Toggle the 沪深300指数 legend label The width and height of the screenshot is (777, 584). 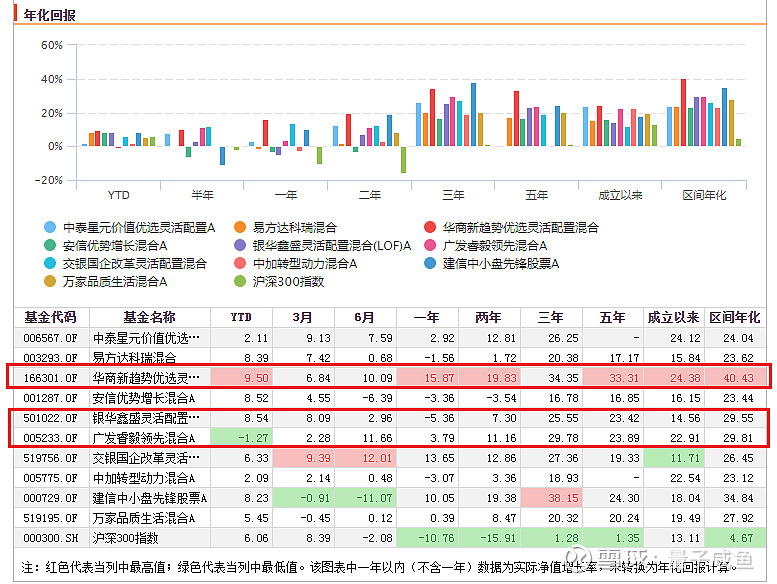click(x=288, y=281)
